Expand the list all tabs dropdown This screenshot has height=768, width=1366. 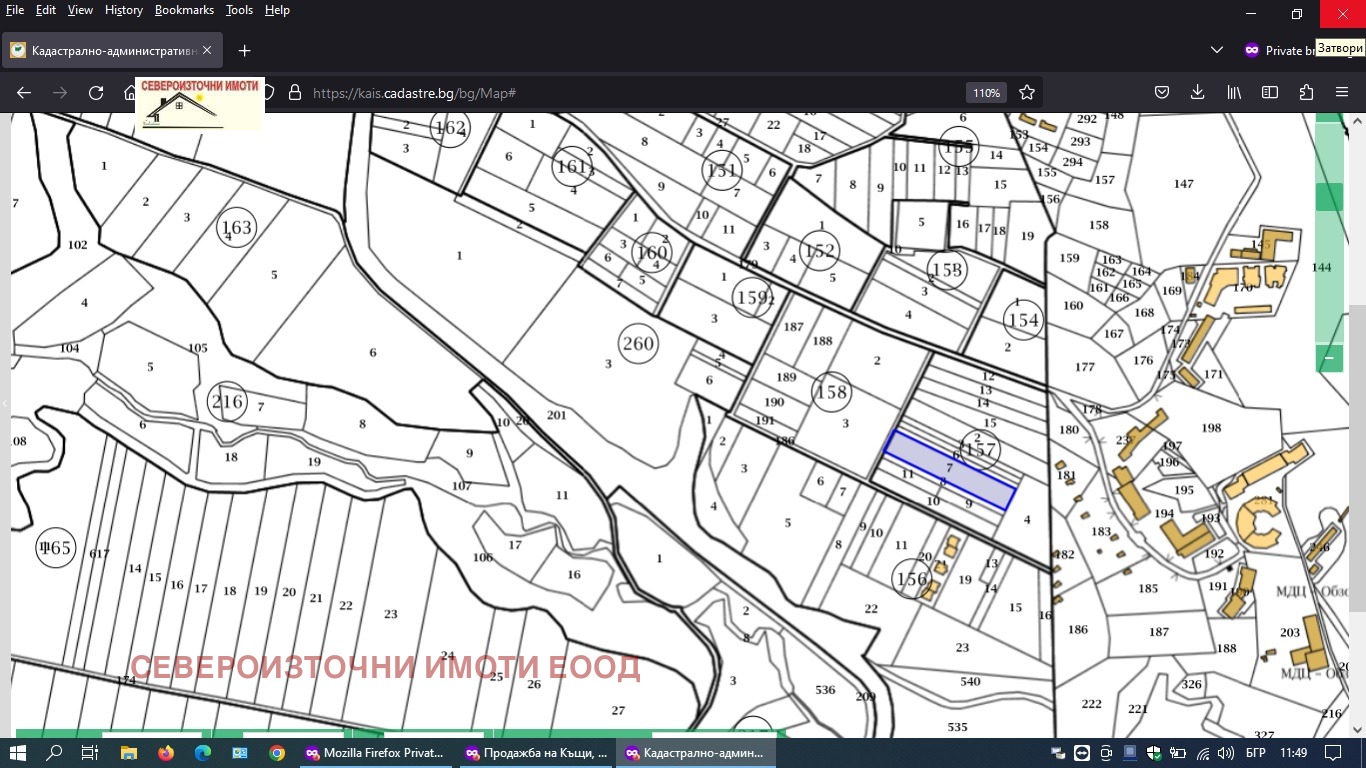1217,50
